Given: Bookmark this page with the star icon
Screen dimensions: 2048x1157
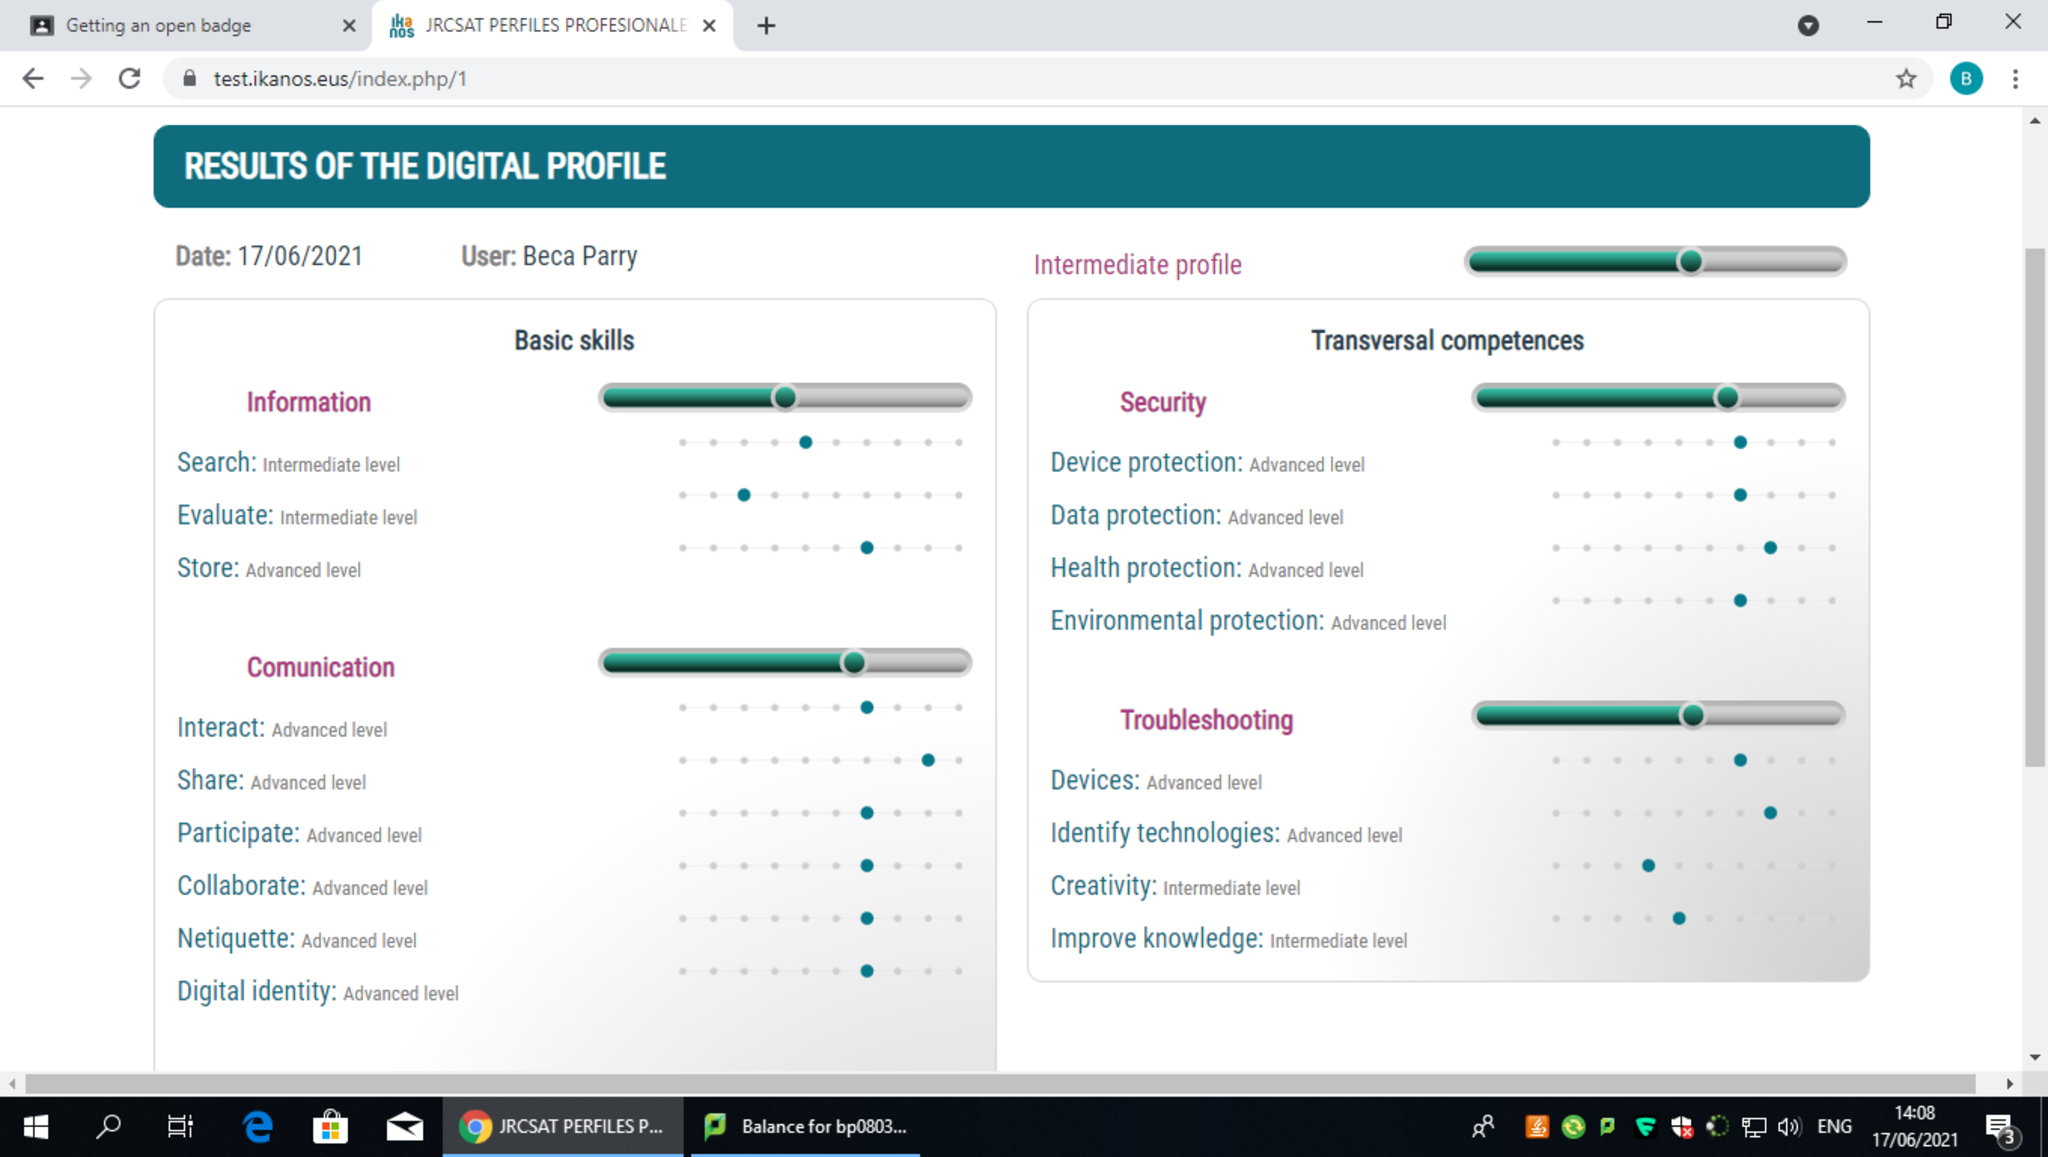Looking at the screenshot, I should tap(1906, 78).
